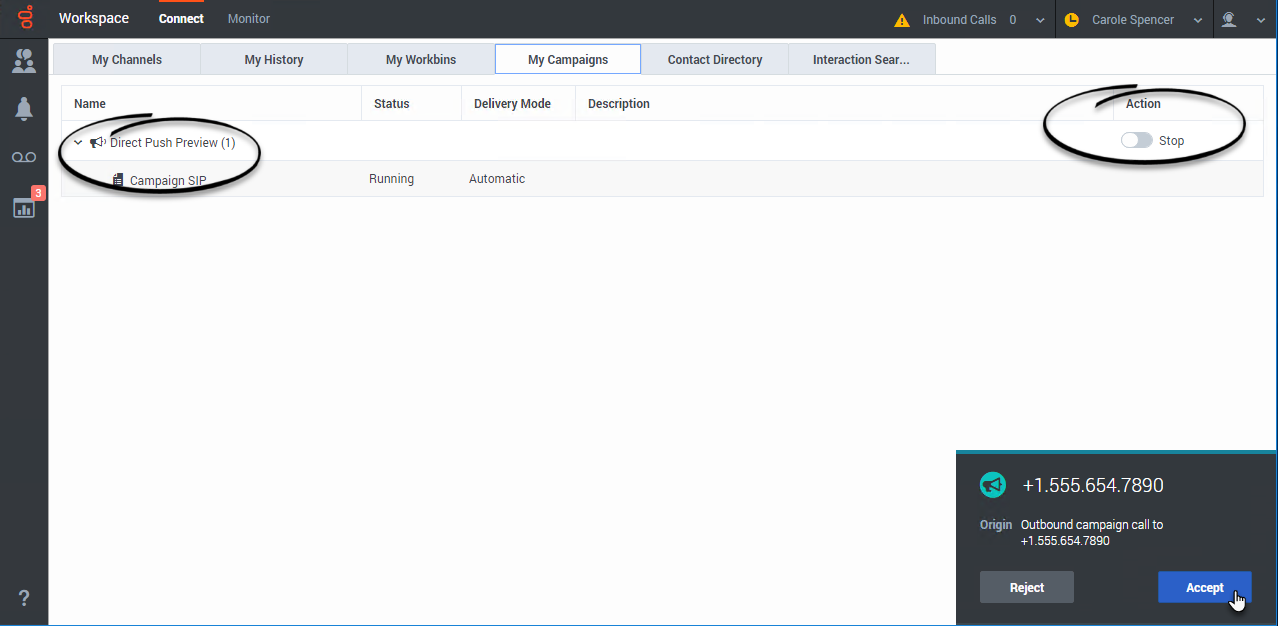Open notifications bell in sidebar
1278x626 pixels.
coord(24,110)
